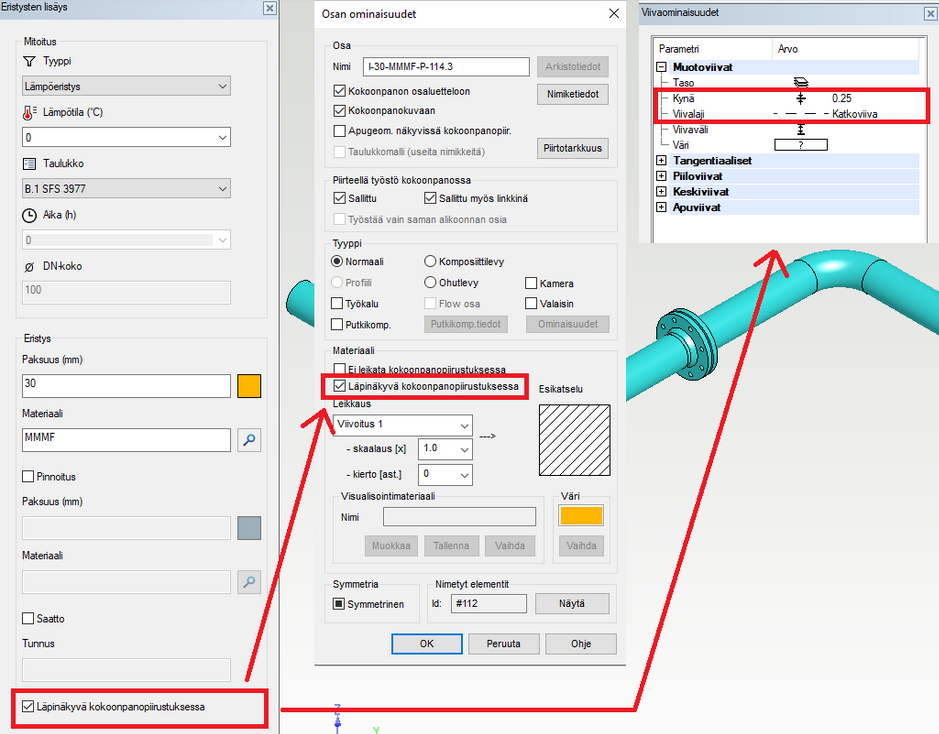The height and width of the screenshot is (734, 939).
Task: Toggle Sallittu checkbox in assembly machining
Action: 340,198
